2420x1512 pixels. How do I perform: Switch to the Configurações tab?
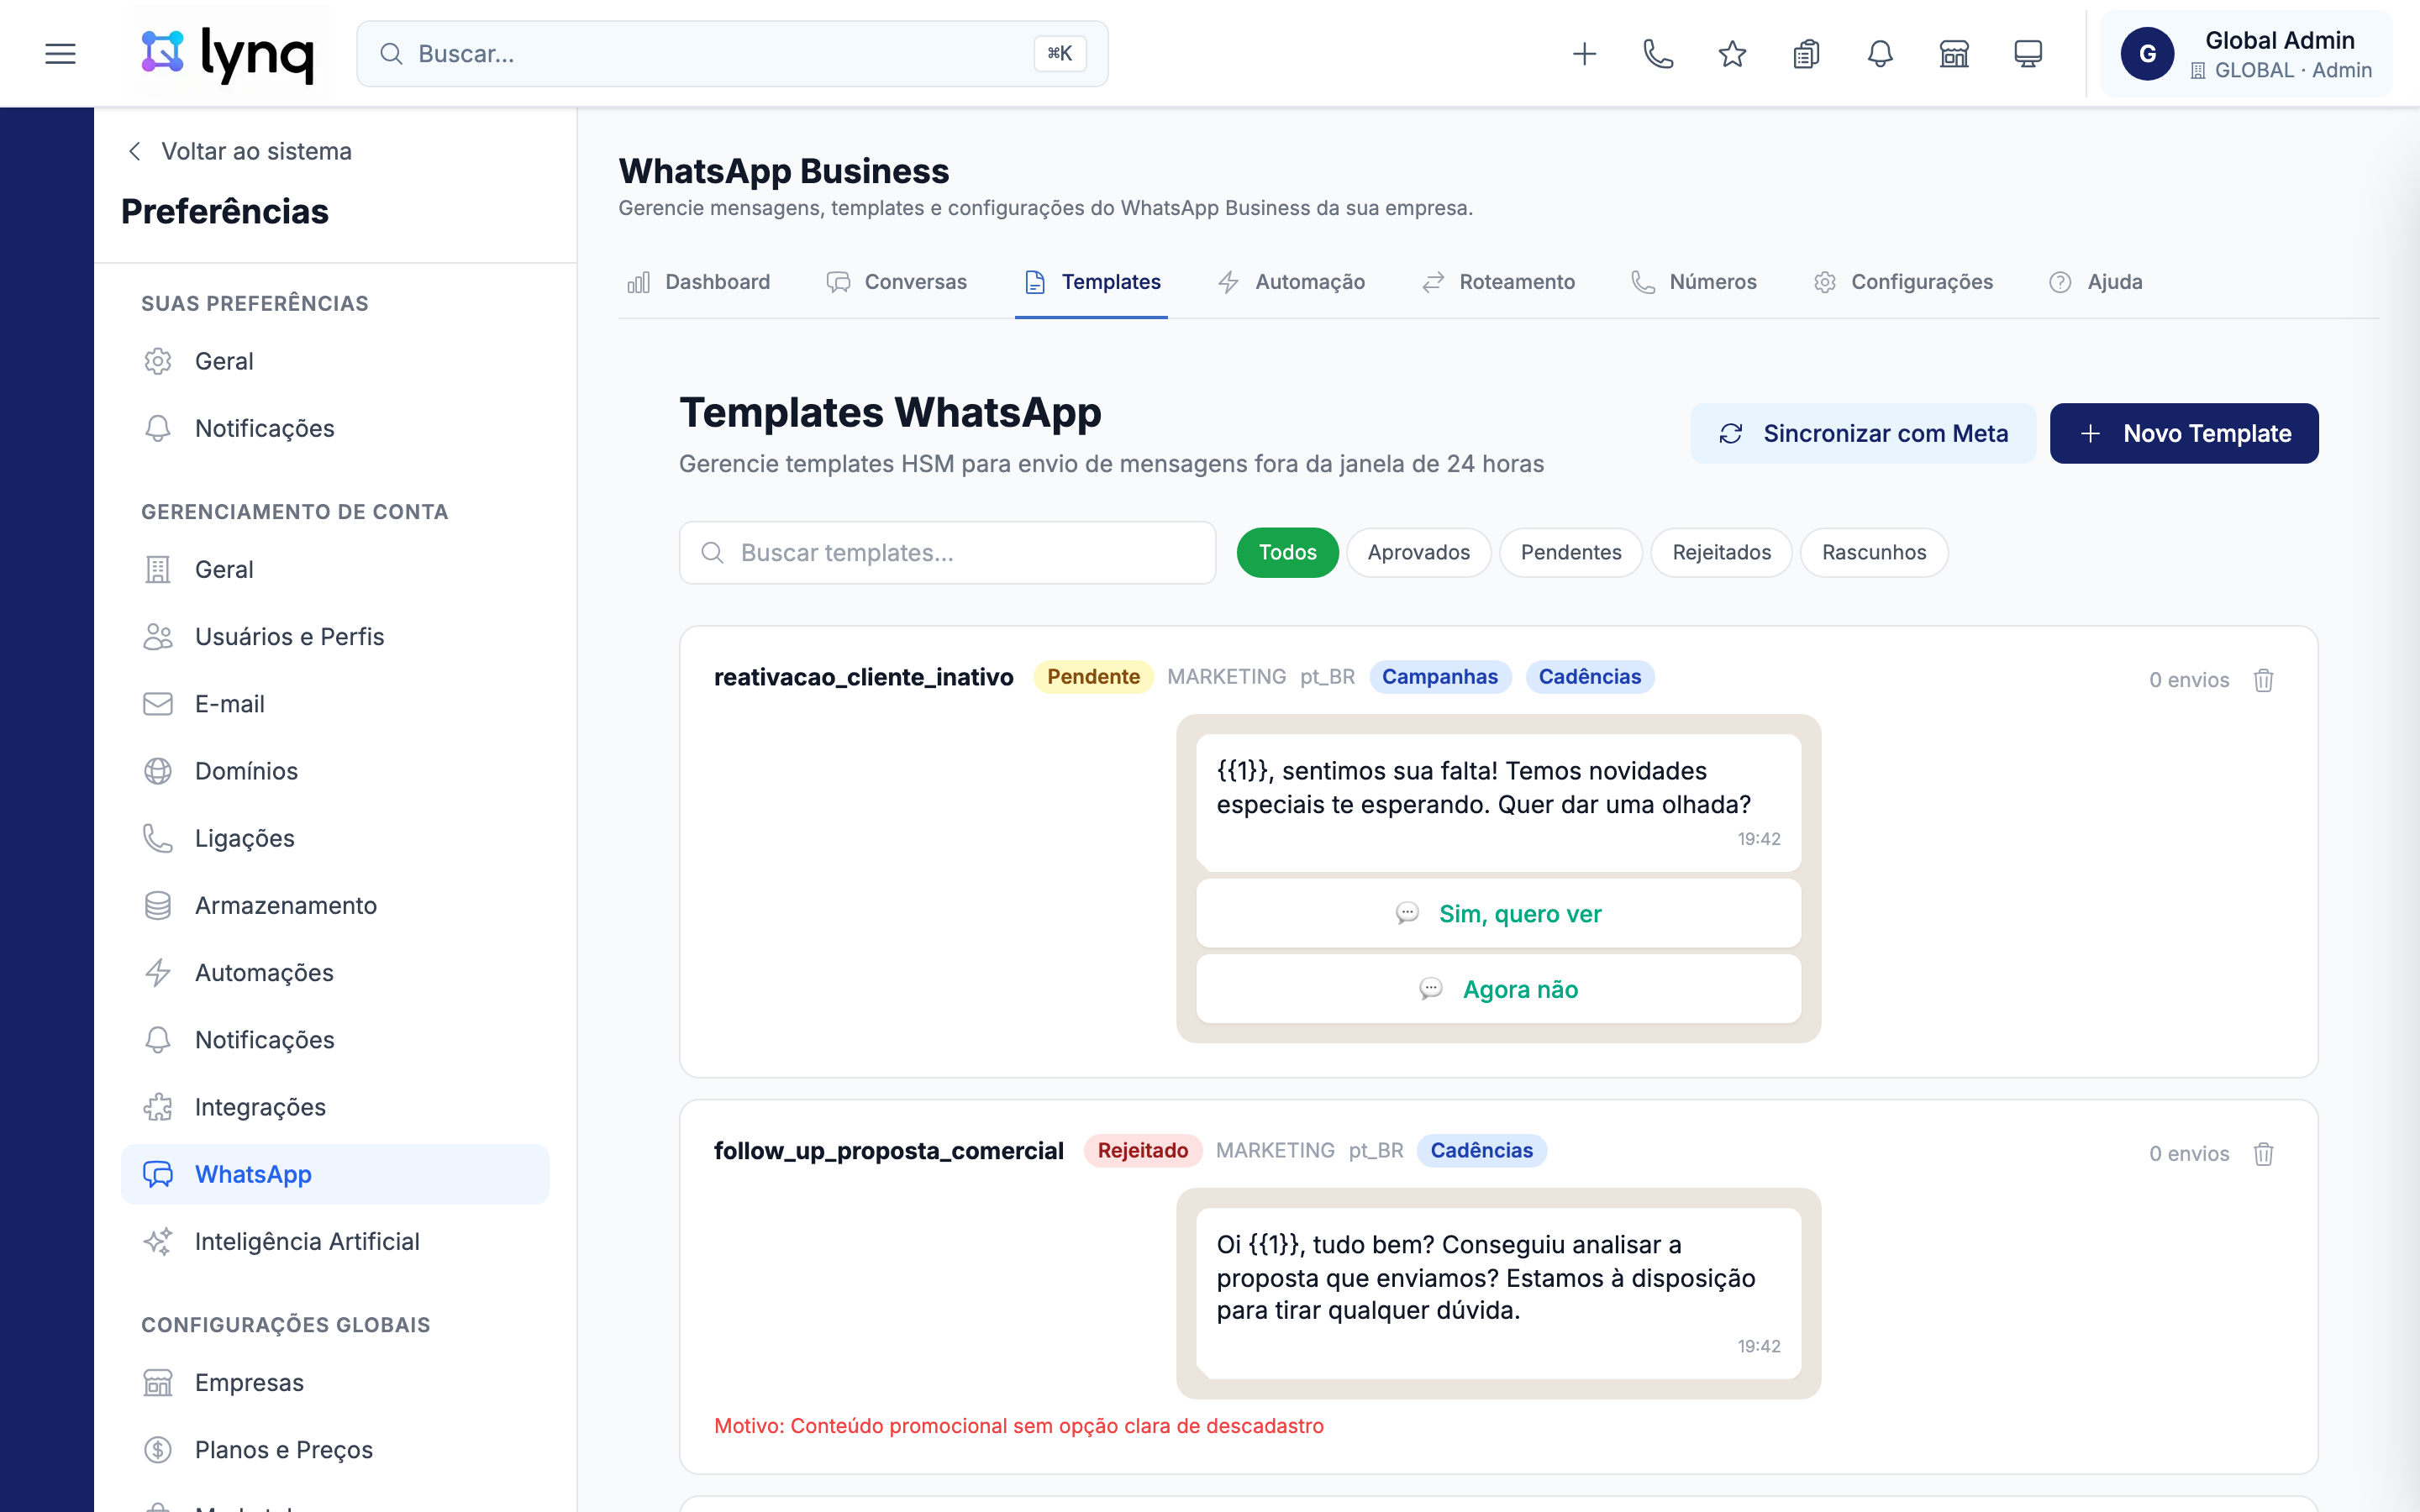(1903, 282)
